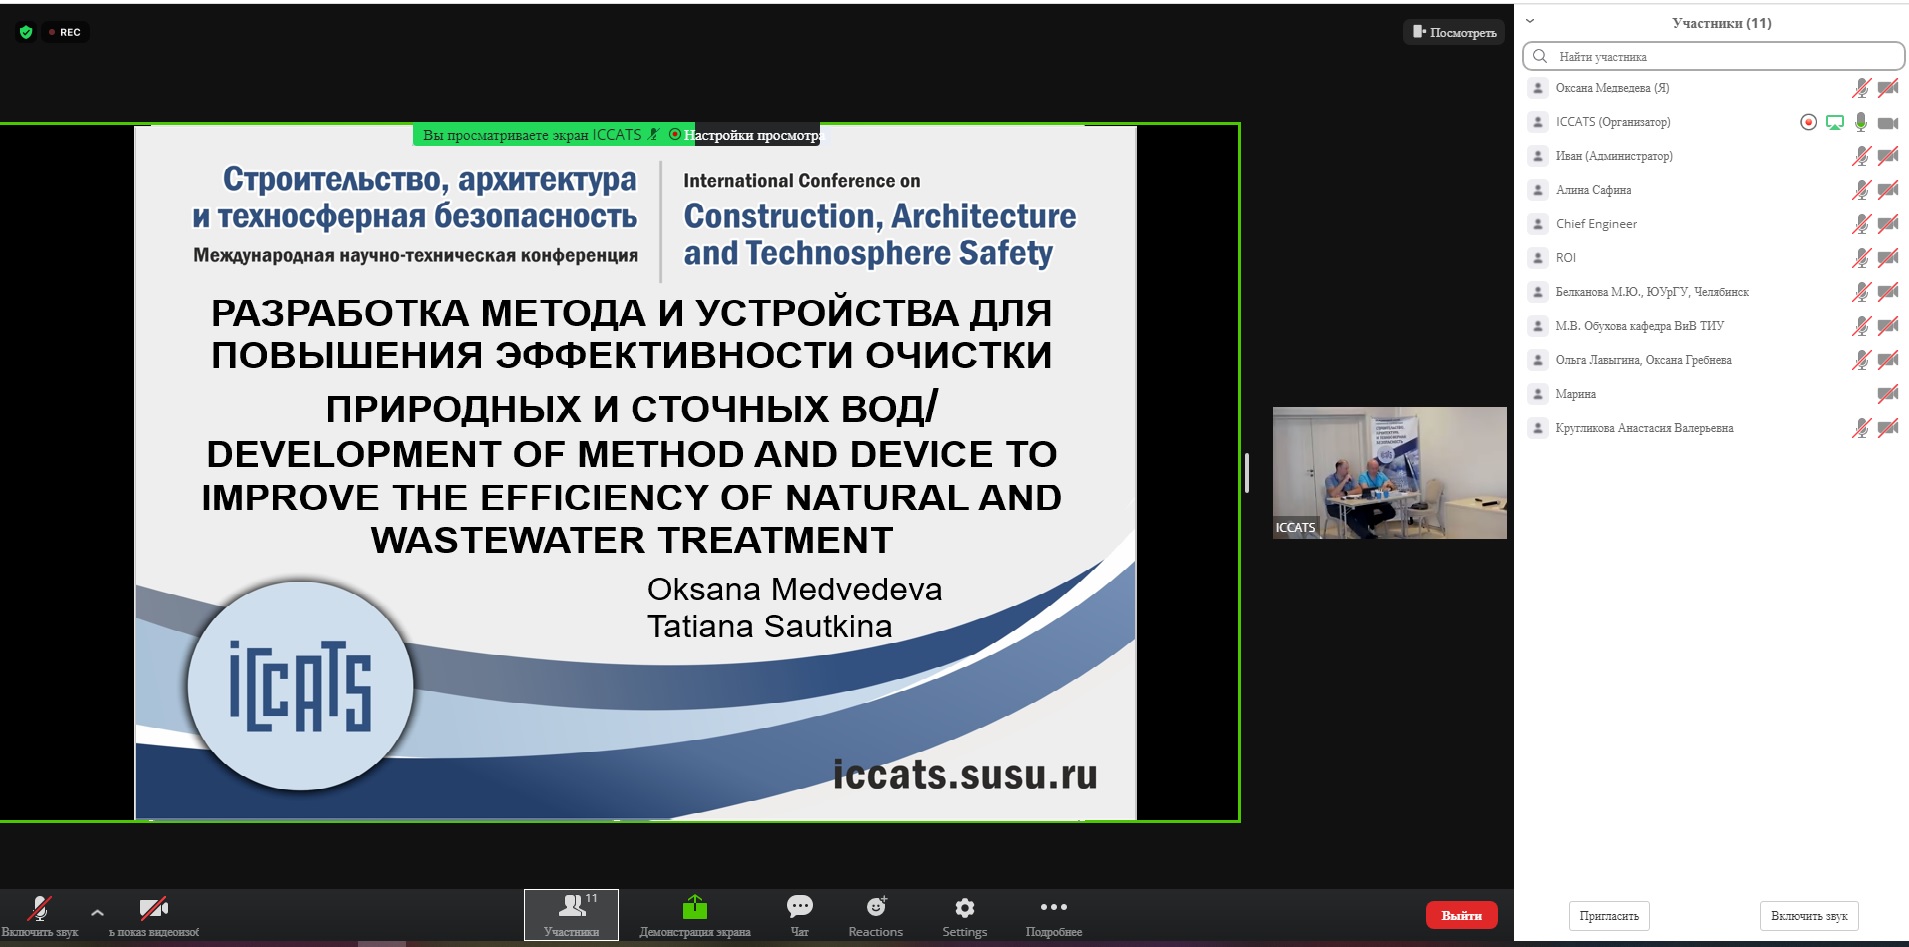This screenshot has height=947, width=1909.
Task: Click the ICCATS video thumbnail
Action: [1389, 472]
